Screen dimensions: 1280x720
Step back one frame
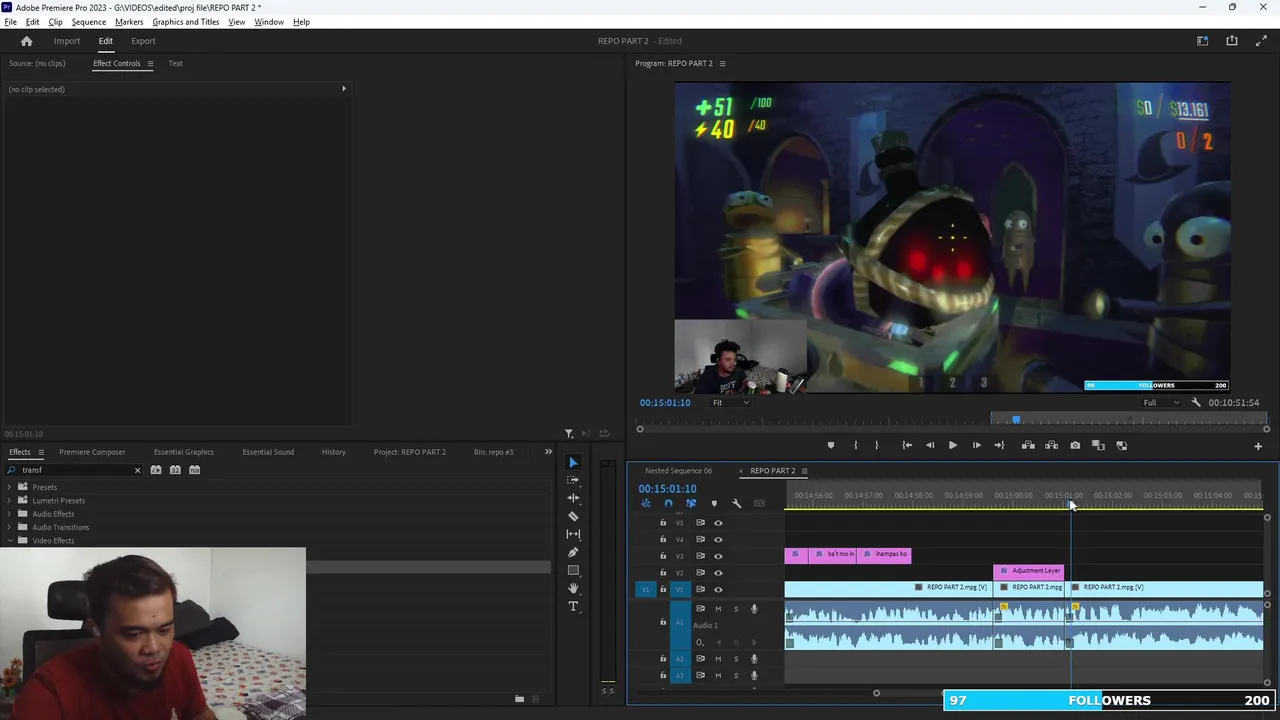[930, 445]
